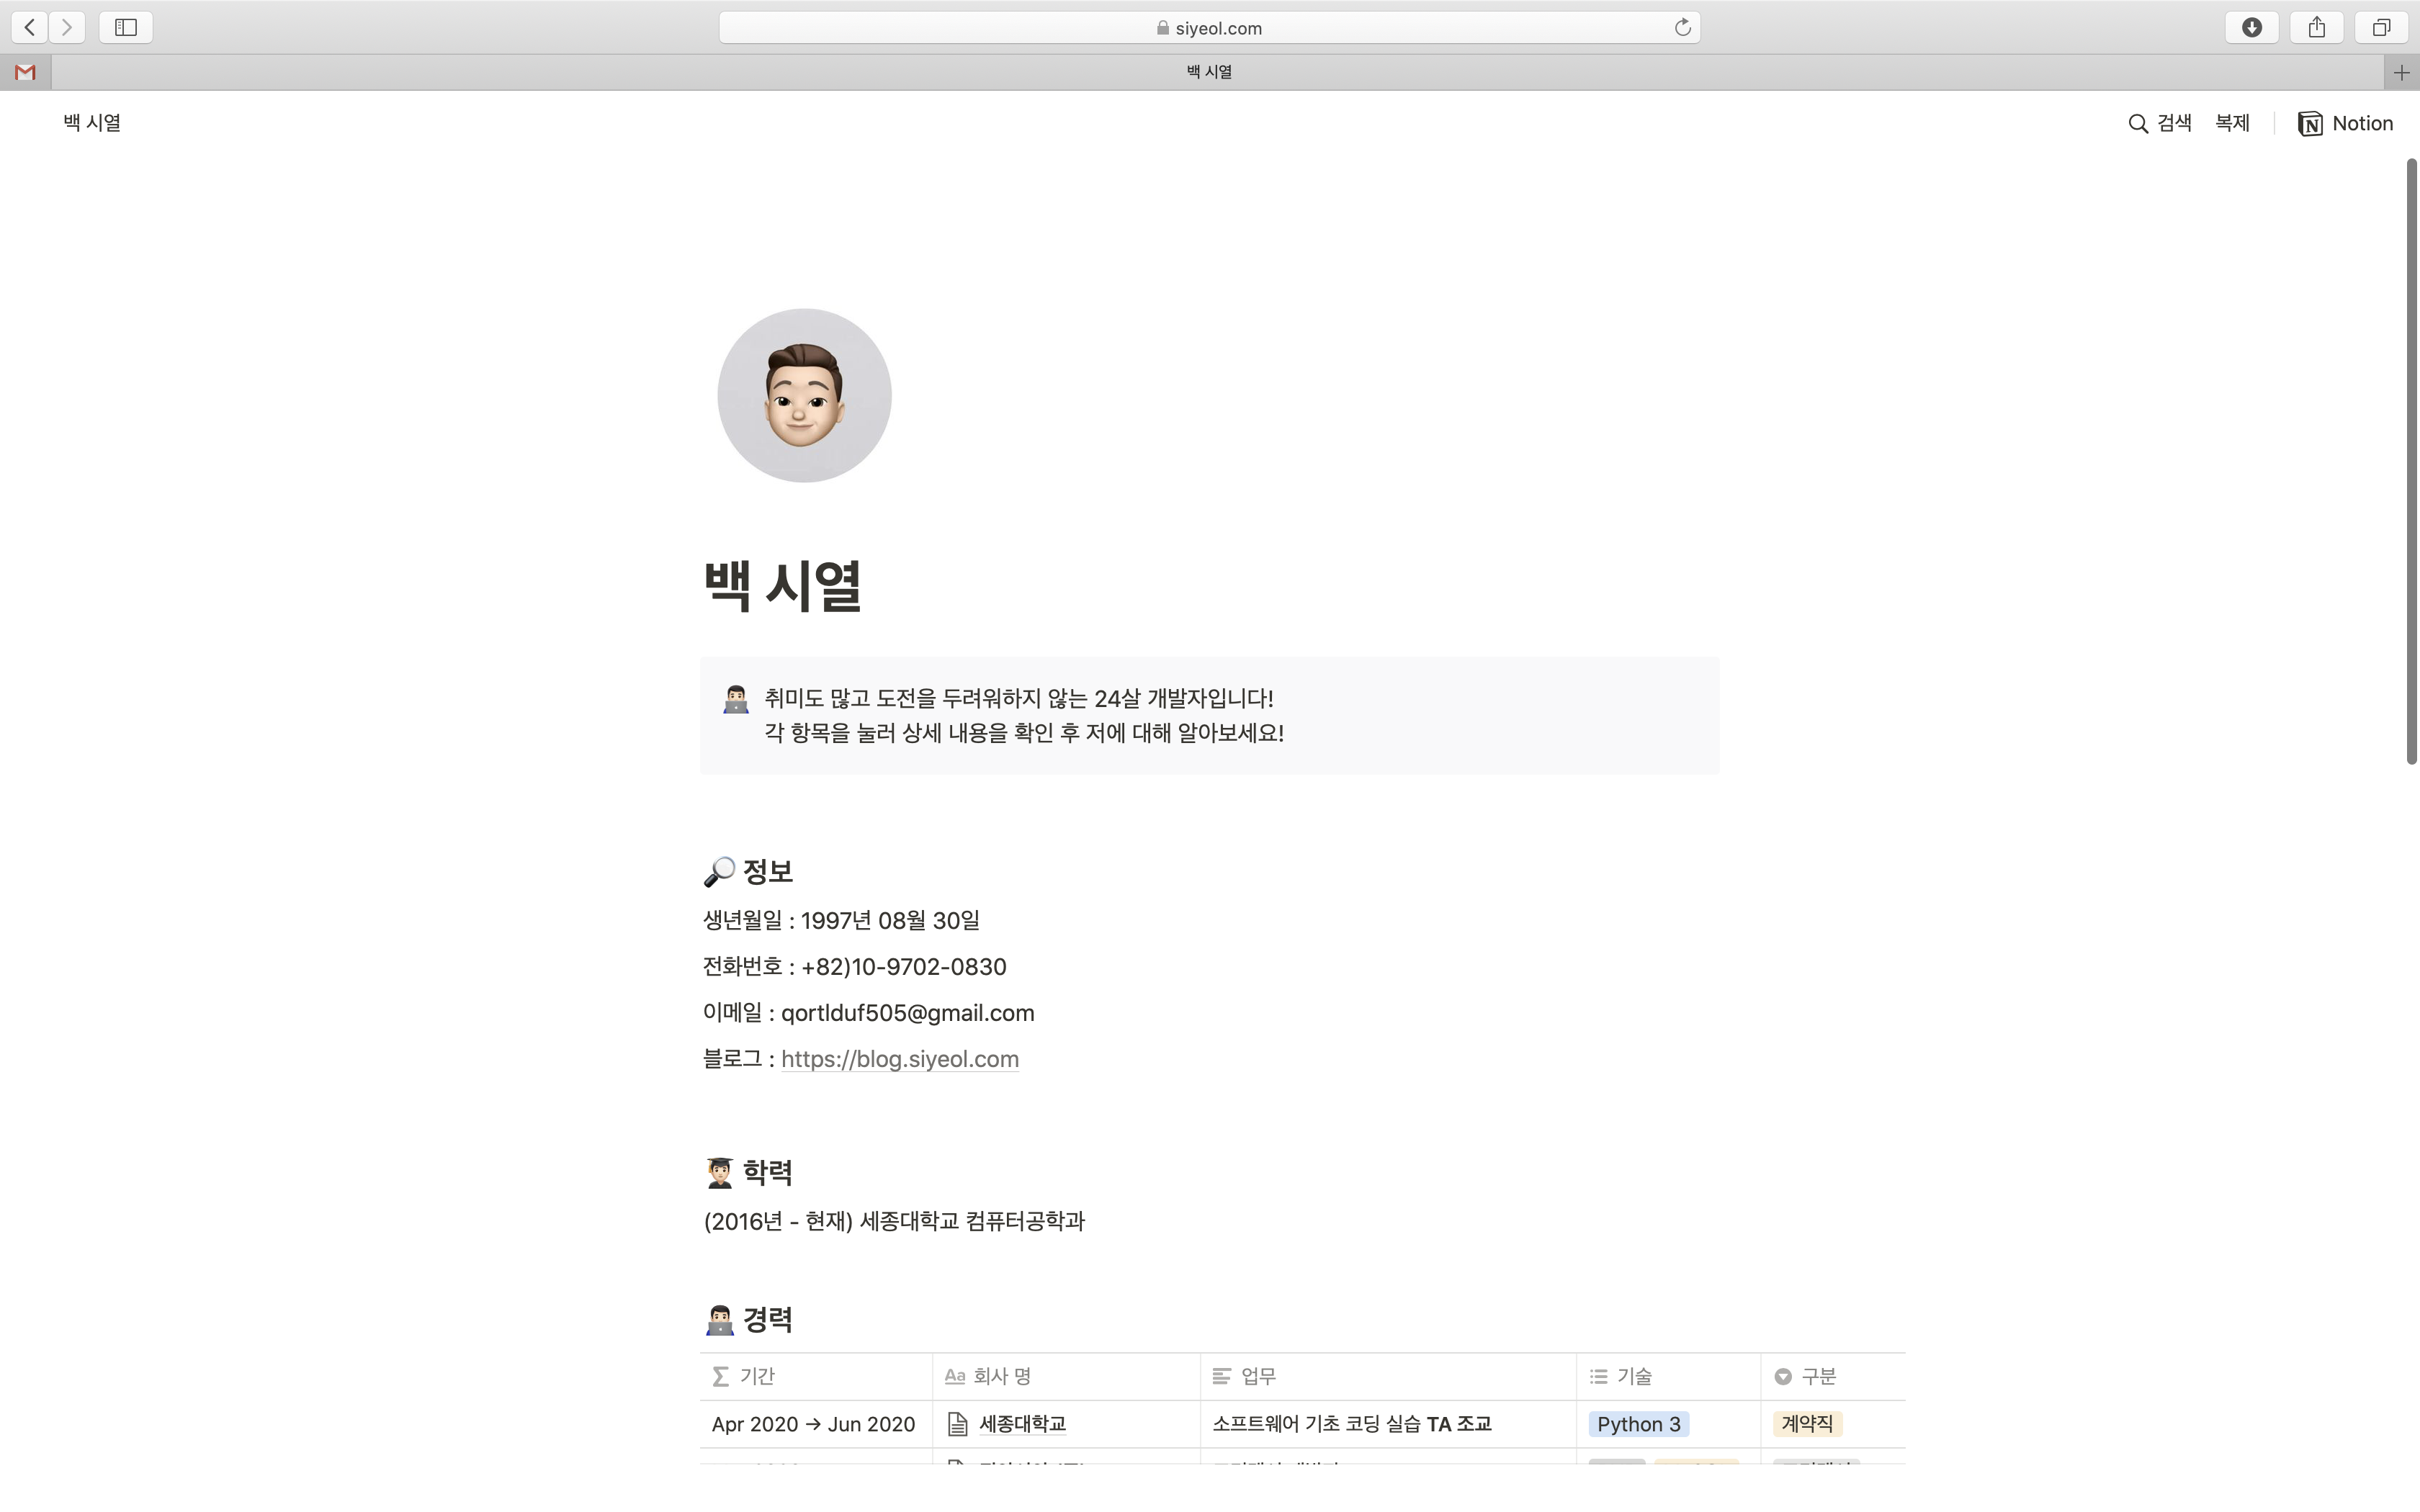Image resolution: width=2420 pixels, height=1512 pixels.
Task: Click the 기술 column header
Action: click(x=1634, y=1376)
